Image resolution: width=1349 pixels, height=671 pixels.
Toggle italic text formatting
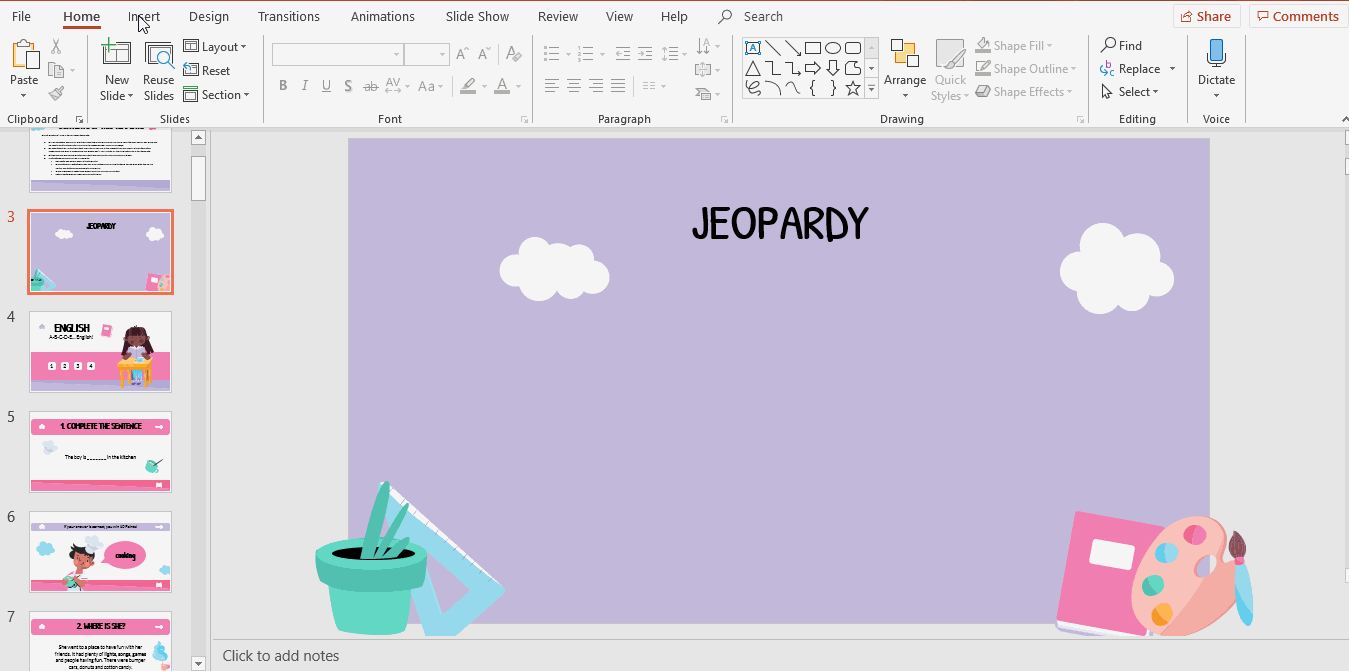click(x=304, y=86)
